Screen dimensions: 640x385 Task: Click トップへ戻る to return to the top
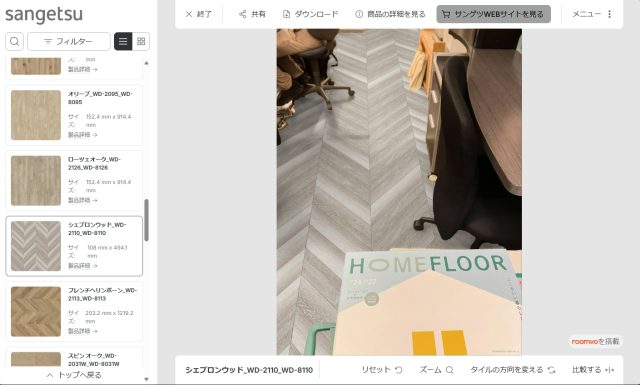tap(74, 375)
